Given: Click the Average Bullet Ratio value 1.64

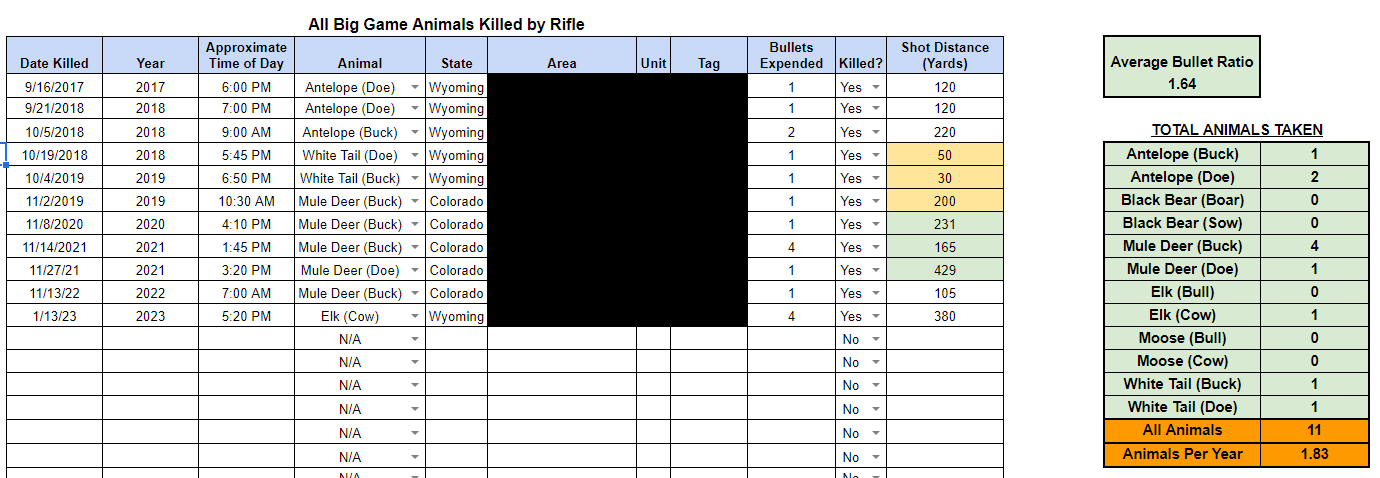Looking at the screenshot, I should click(x=1181, y=84).
